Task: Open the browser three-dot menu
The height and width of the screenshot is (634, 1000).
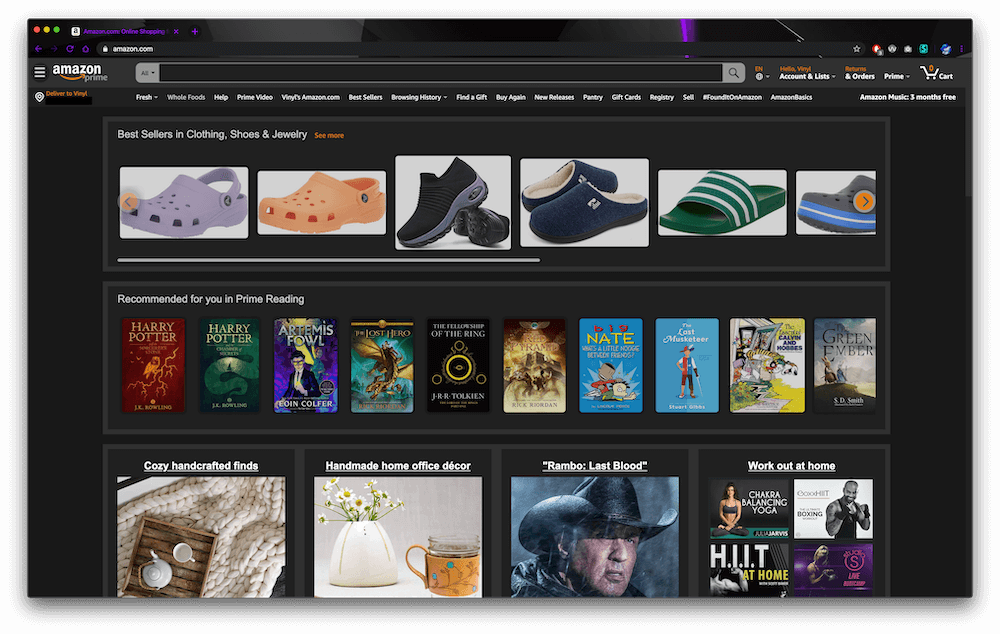Action: (x=961, y=48)
